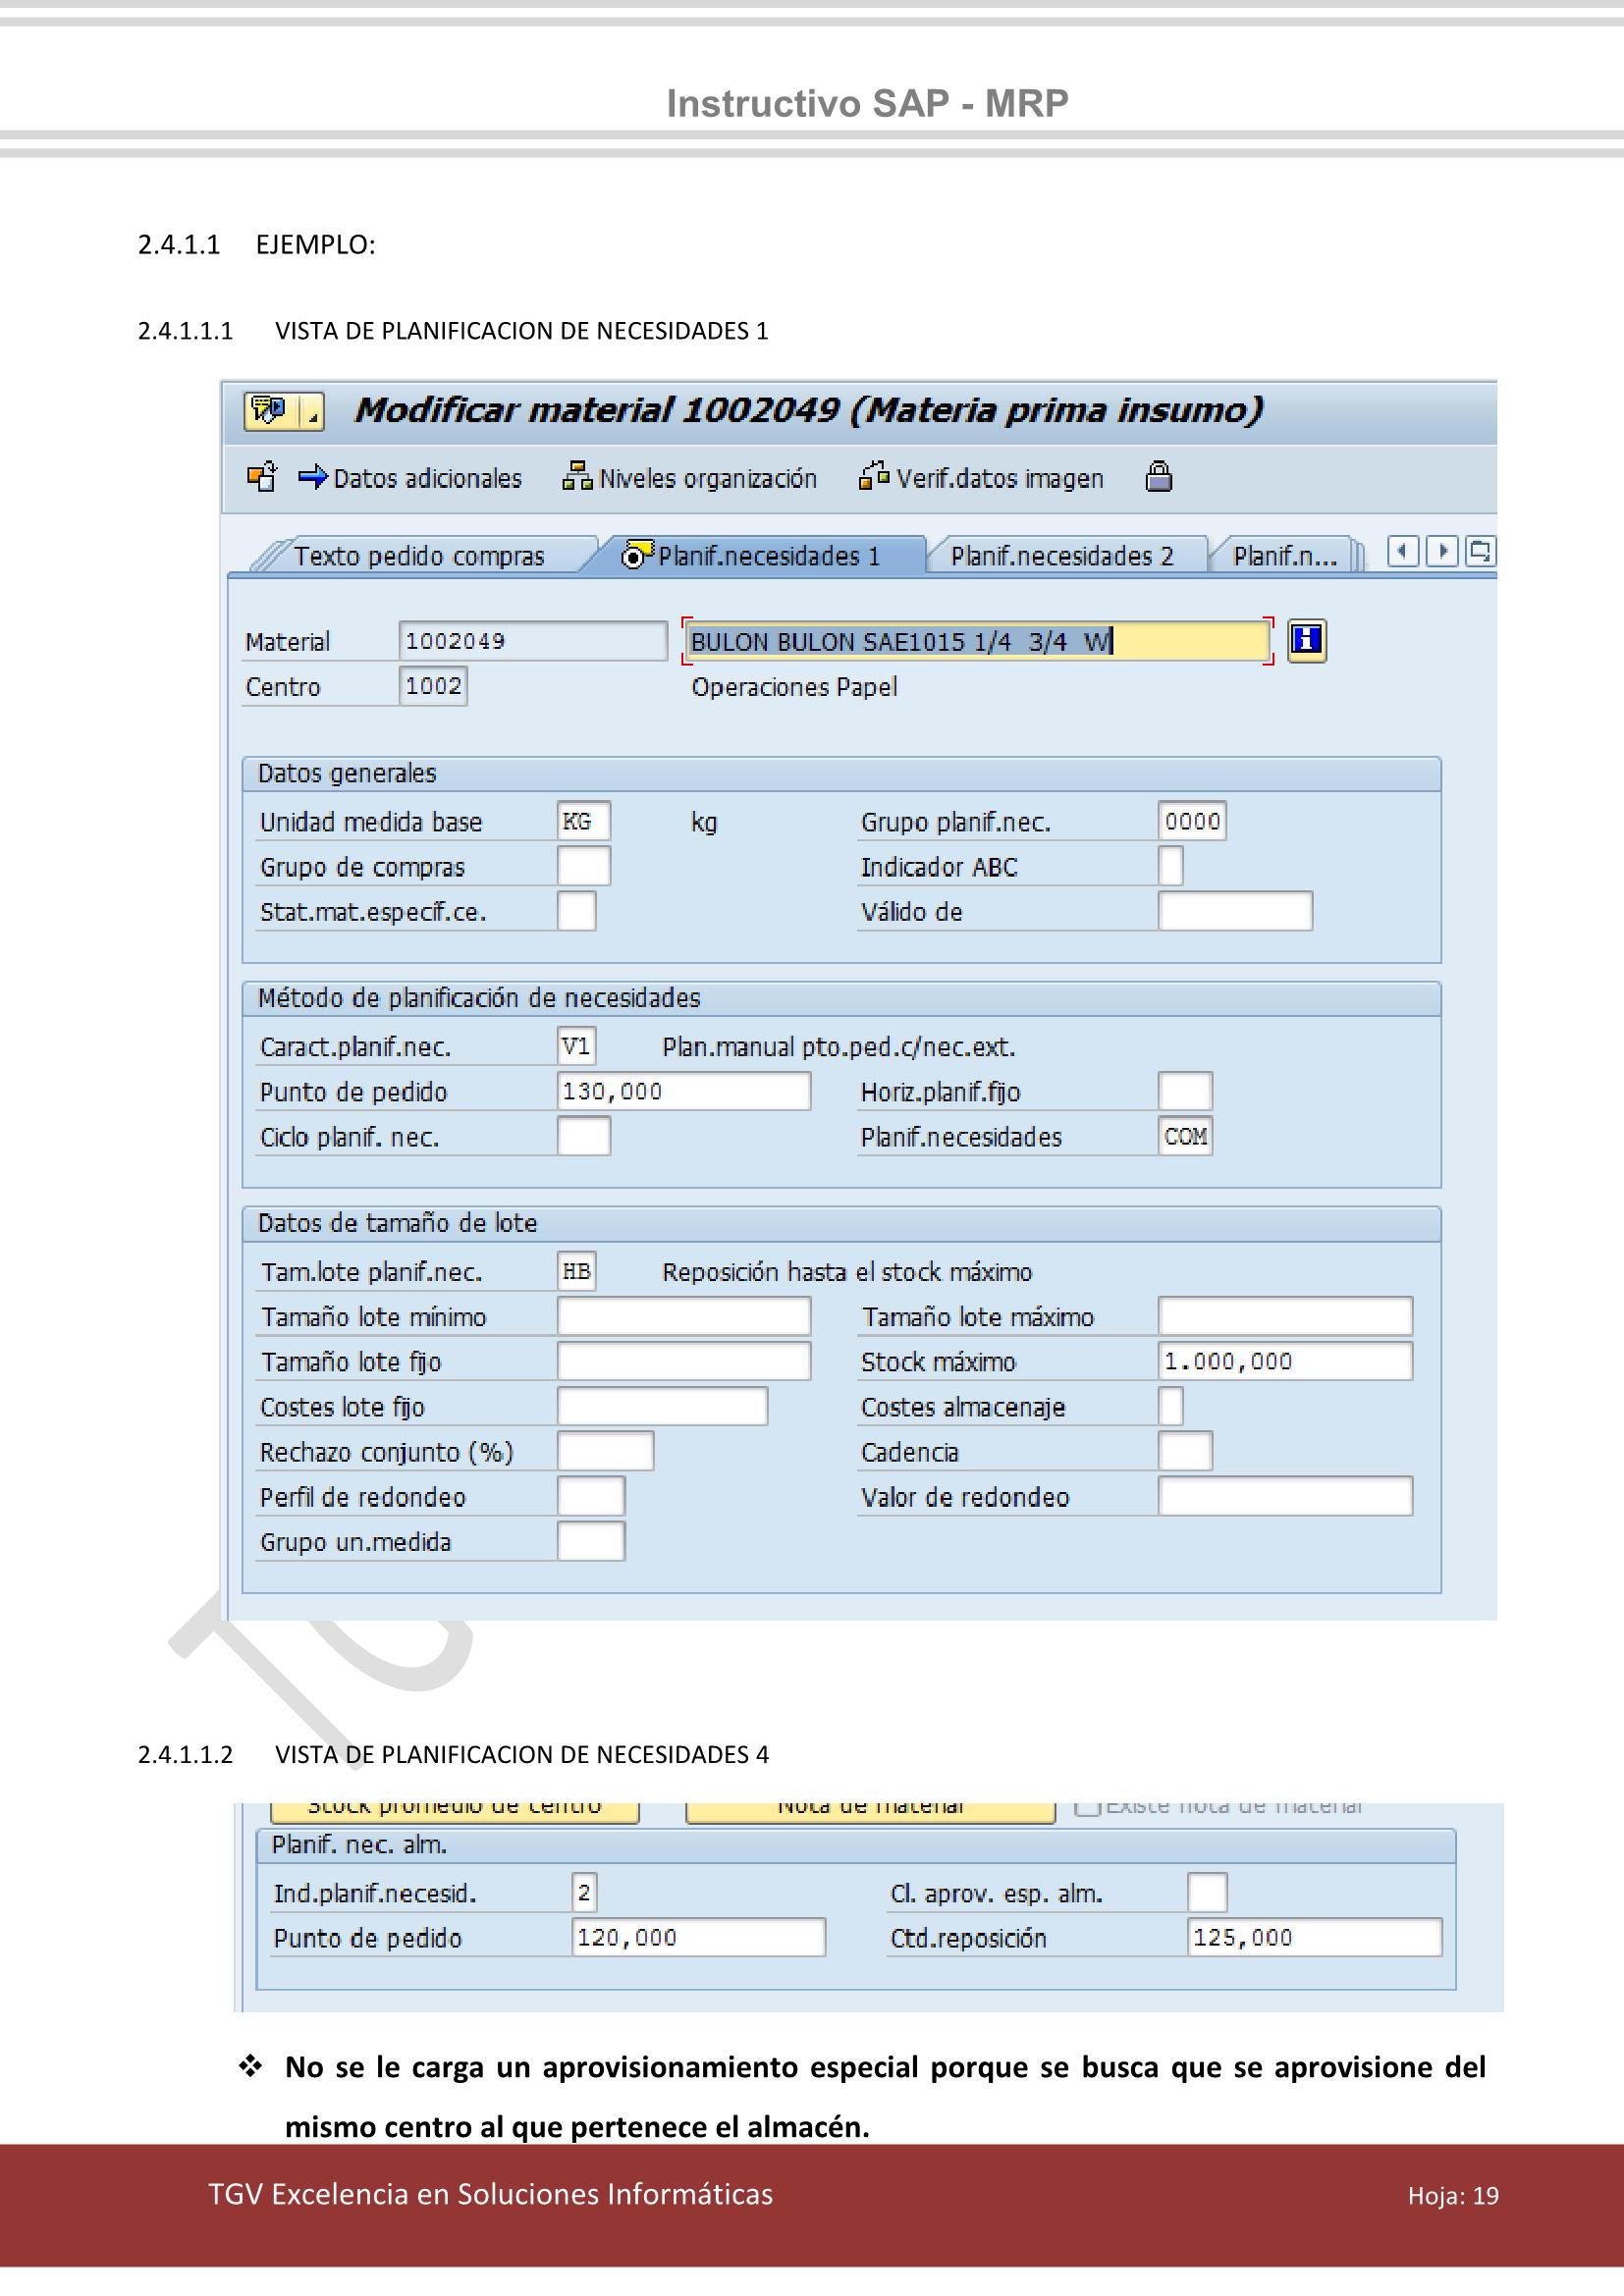Open the Caract.planif.nec. value selector showing V1
The image size is (1624, 2296).
click(578, 1045)
